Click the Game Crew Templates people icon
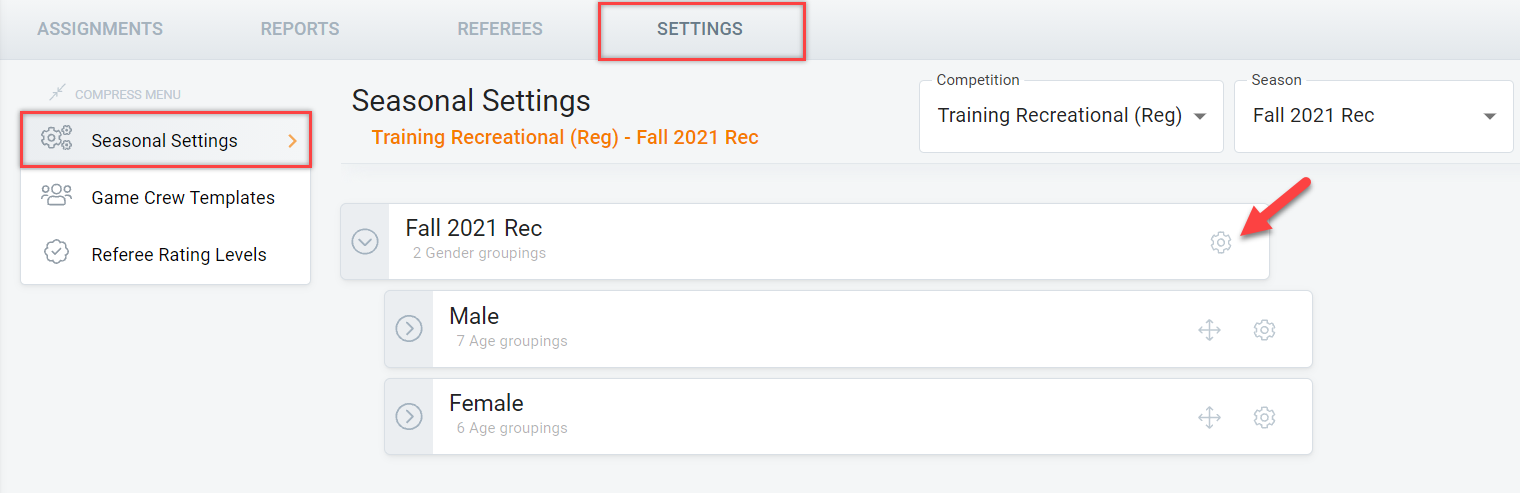The width and height of the screenshot is (1520, 493). pyautogui.click(x=56, y=196)
